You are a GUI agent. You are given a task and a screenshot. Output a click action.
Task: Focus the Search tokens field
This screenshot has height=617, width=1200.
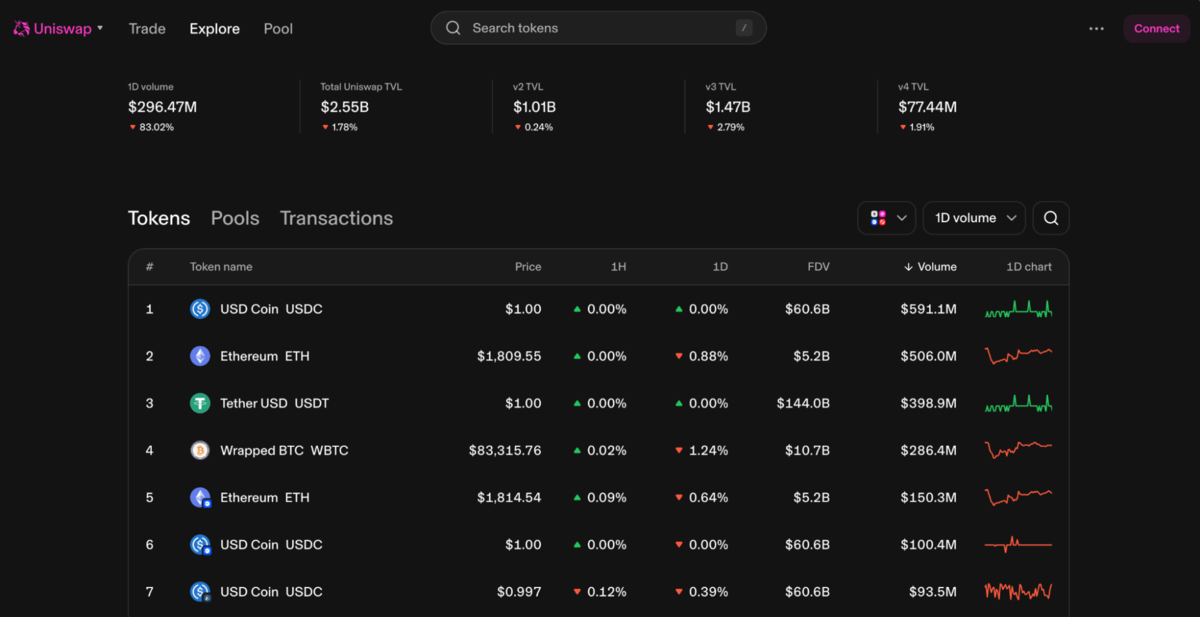click(598, 28)
